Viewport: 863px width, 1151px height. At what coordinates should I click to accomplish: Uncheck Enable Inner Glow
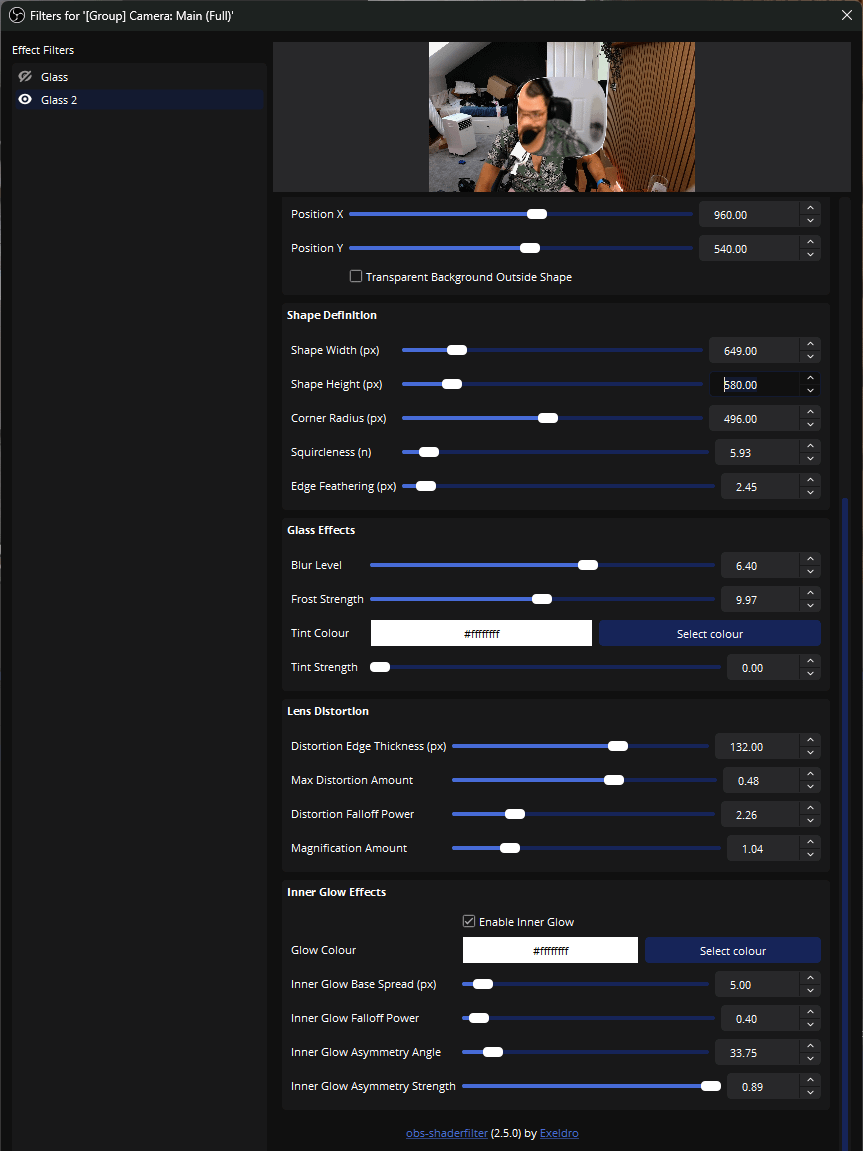coord(469,921)
